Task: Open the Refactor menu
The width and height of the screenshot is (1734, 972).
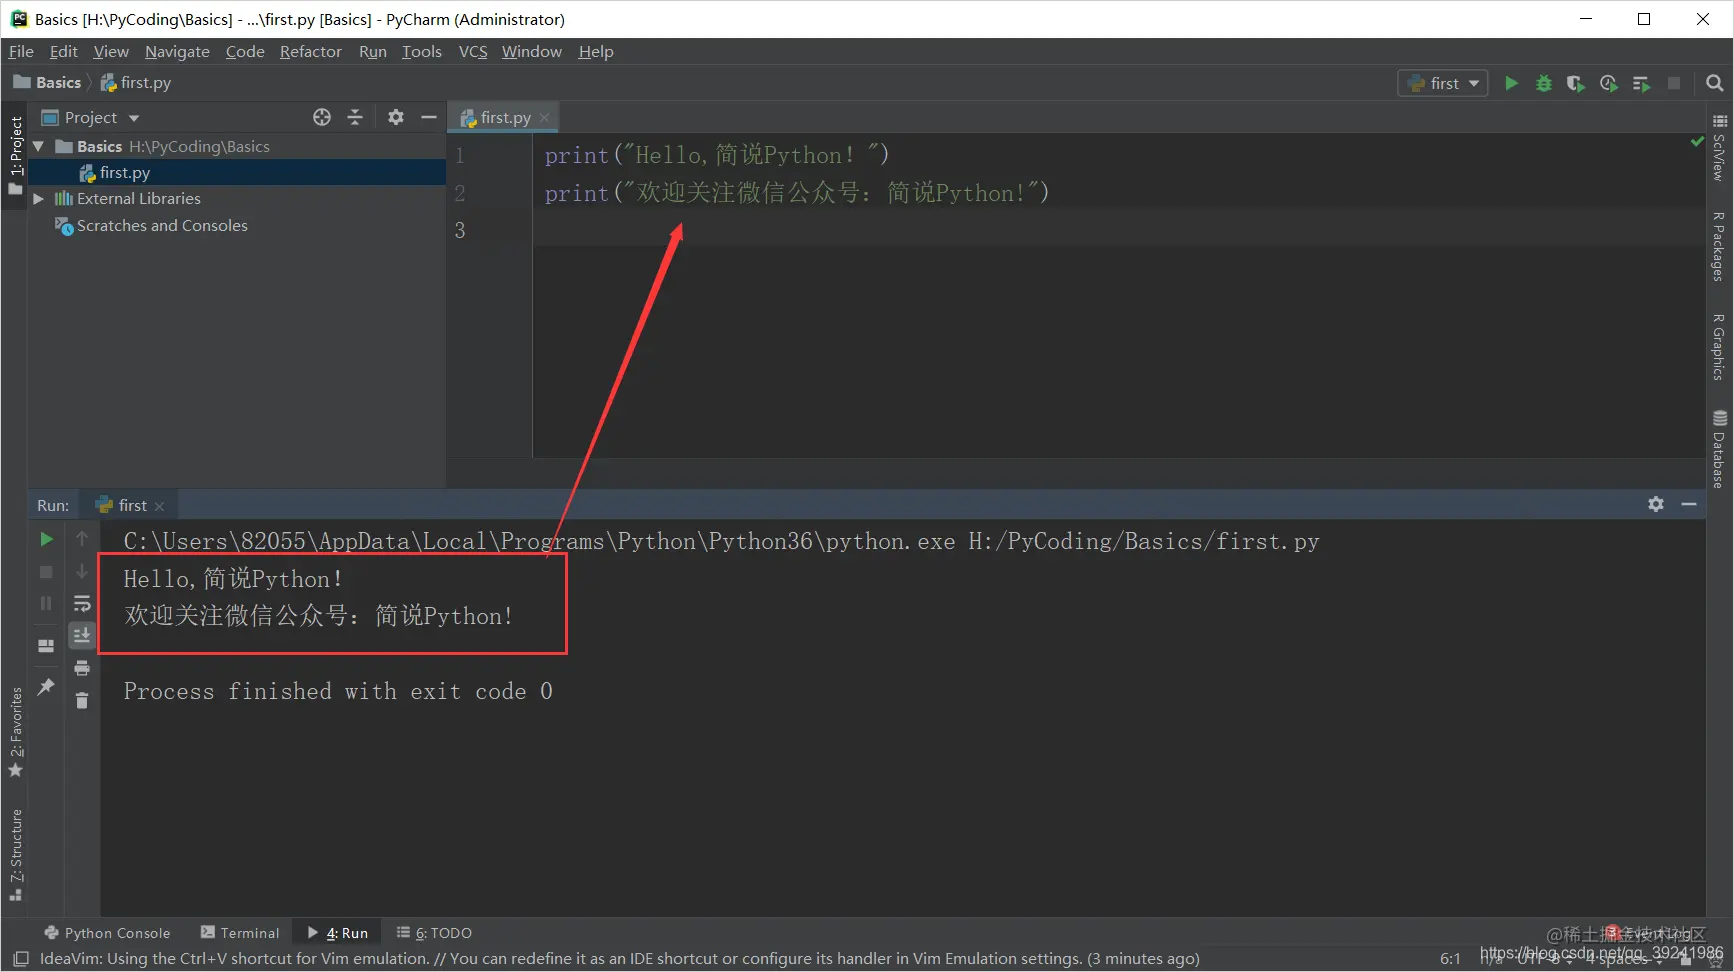Action: pos(310,51)
